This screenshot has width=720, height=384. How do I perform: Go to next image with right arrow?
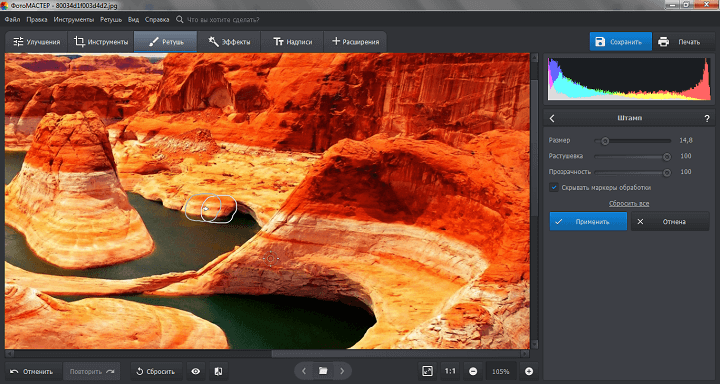pyautogui.click(x=342, y=371)
